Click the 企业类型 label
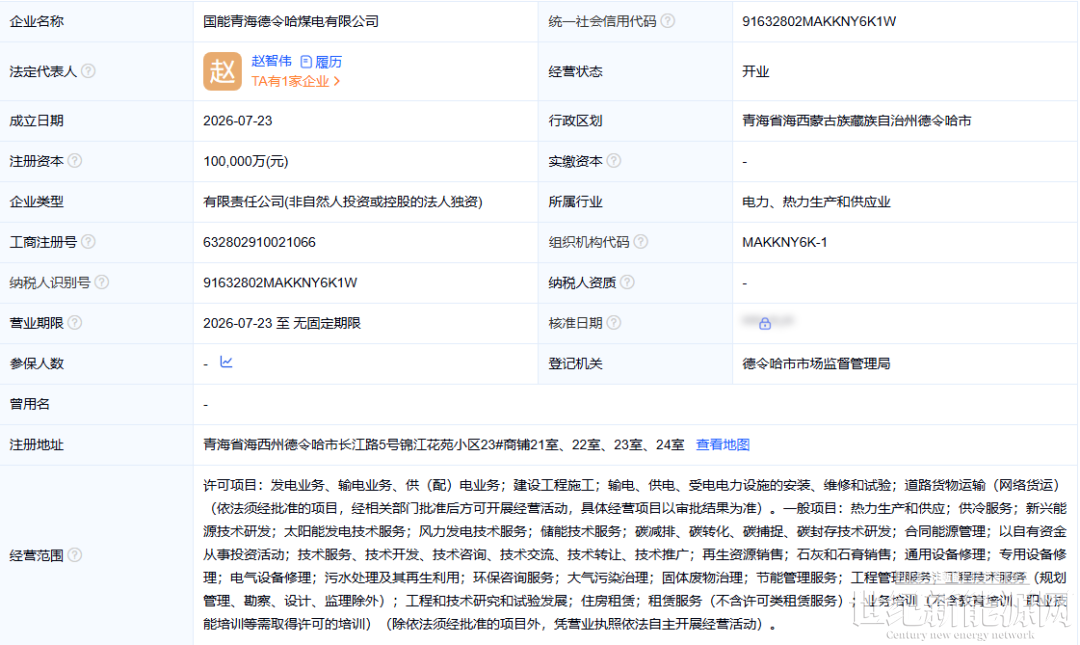Viewport: 1080px width, 645px height. point(37,201)
